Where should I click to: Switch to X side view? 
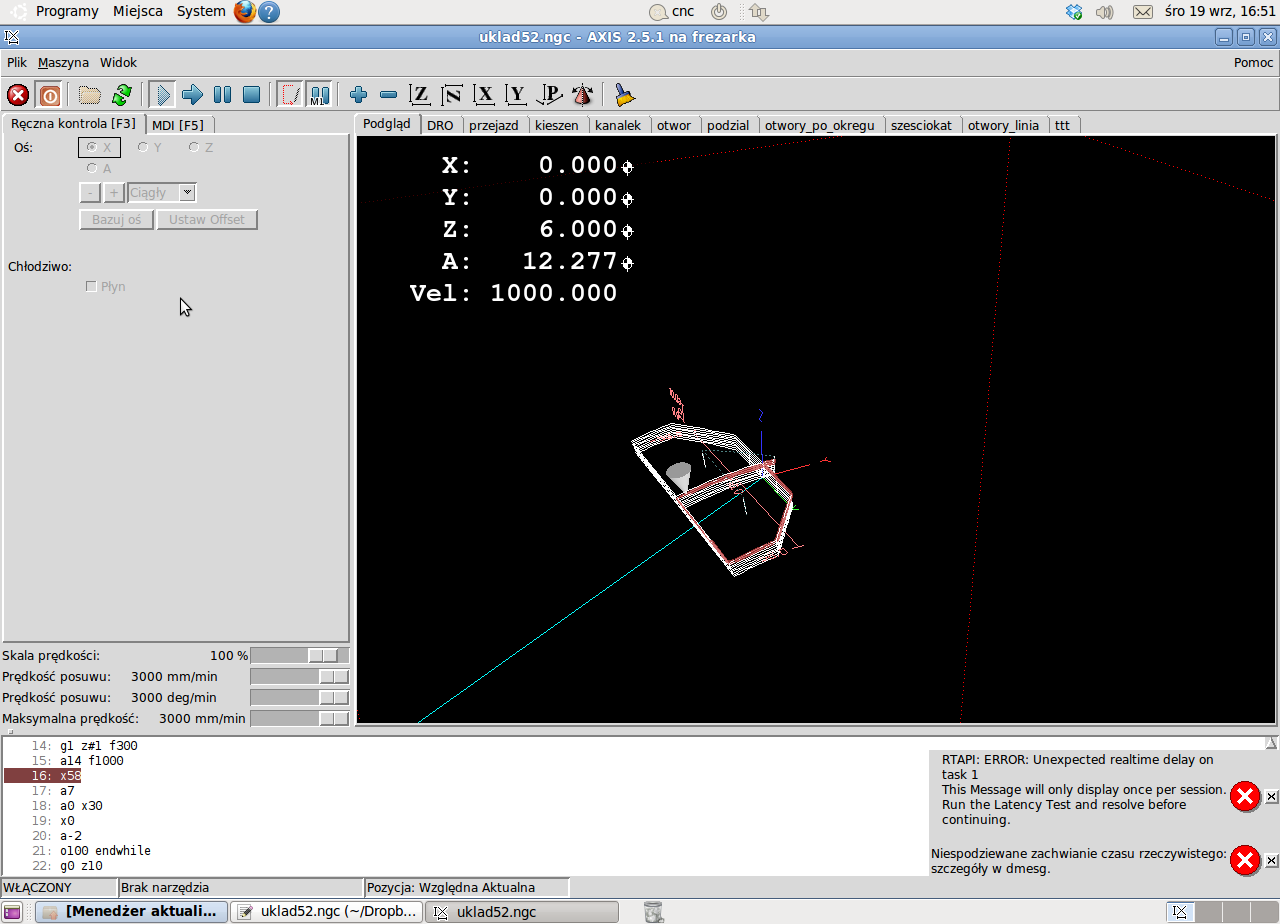tap(485, 95)
